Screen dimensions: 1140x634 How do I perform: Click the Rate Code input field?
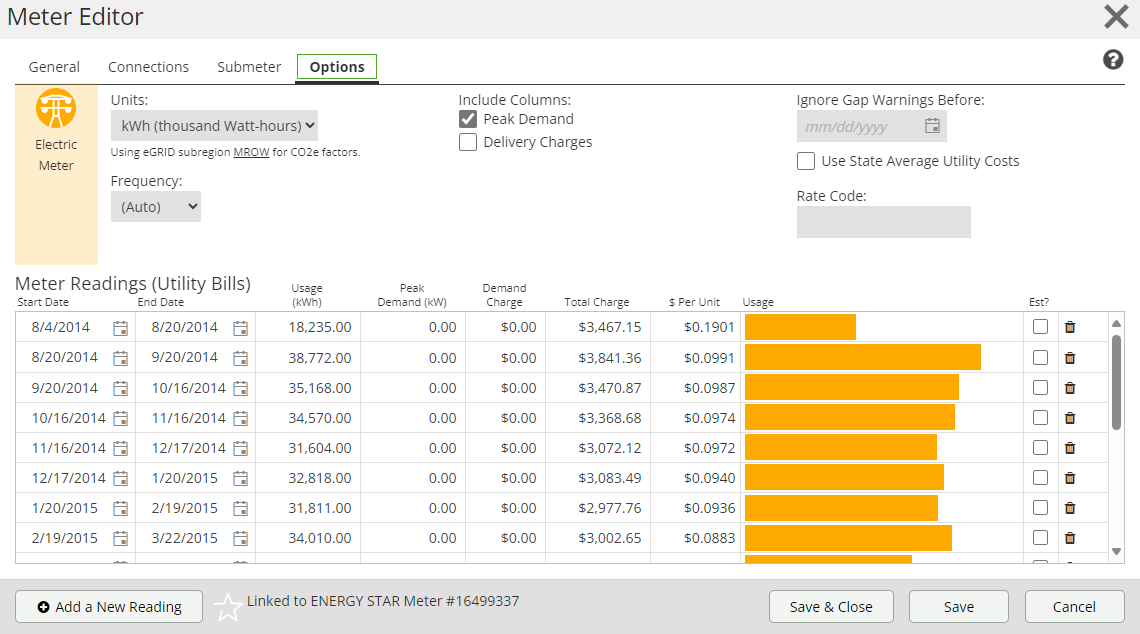[x=883, y=222]
